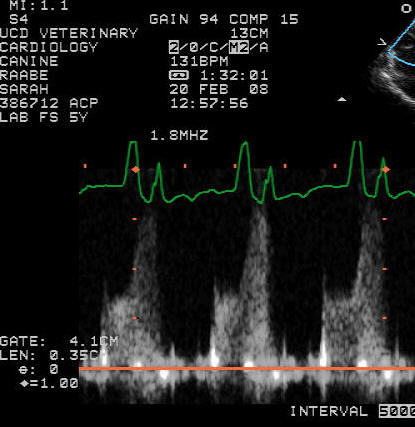Click the '1.8MHZ' frequency text

179,135
